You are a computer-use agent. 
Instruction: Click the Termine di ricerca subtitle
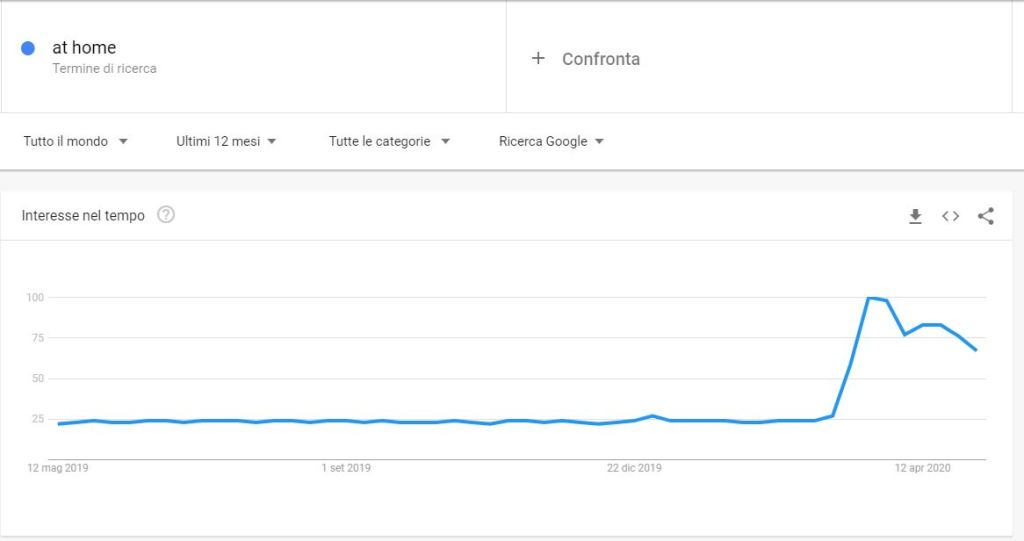(104, 69)
